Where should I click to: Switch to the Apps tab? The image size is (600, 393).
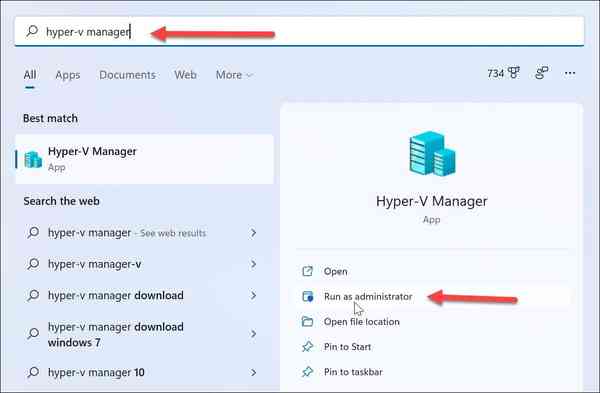pos(68,75)
